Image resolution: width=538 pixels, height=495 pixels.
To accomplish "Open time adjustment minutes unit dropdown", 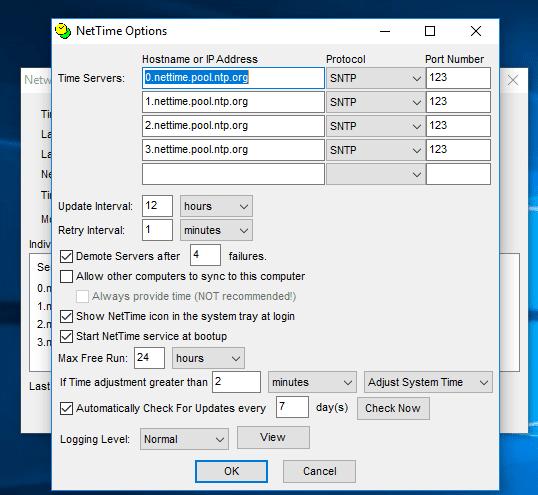I will click(x=312, y=382).
